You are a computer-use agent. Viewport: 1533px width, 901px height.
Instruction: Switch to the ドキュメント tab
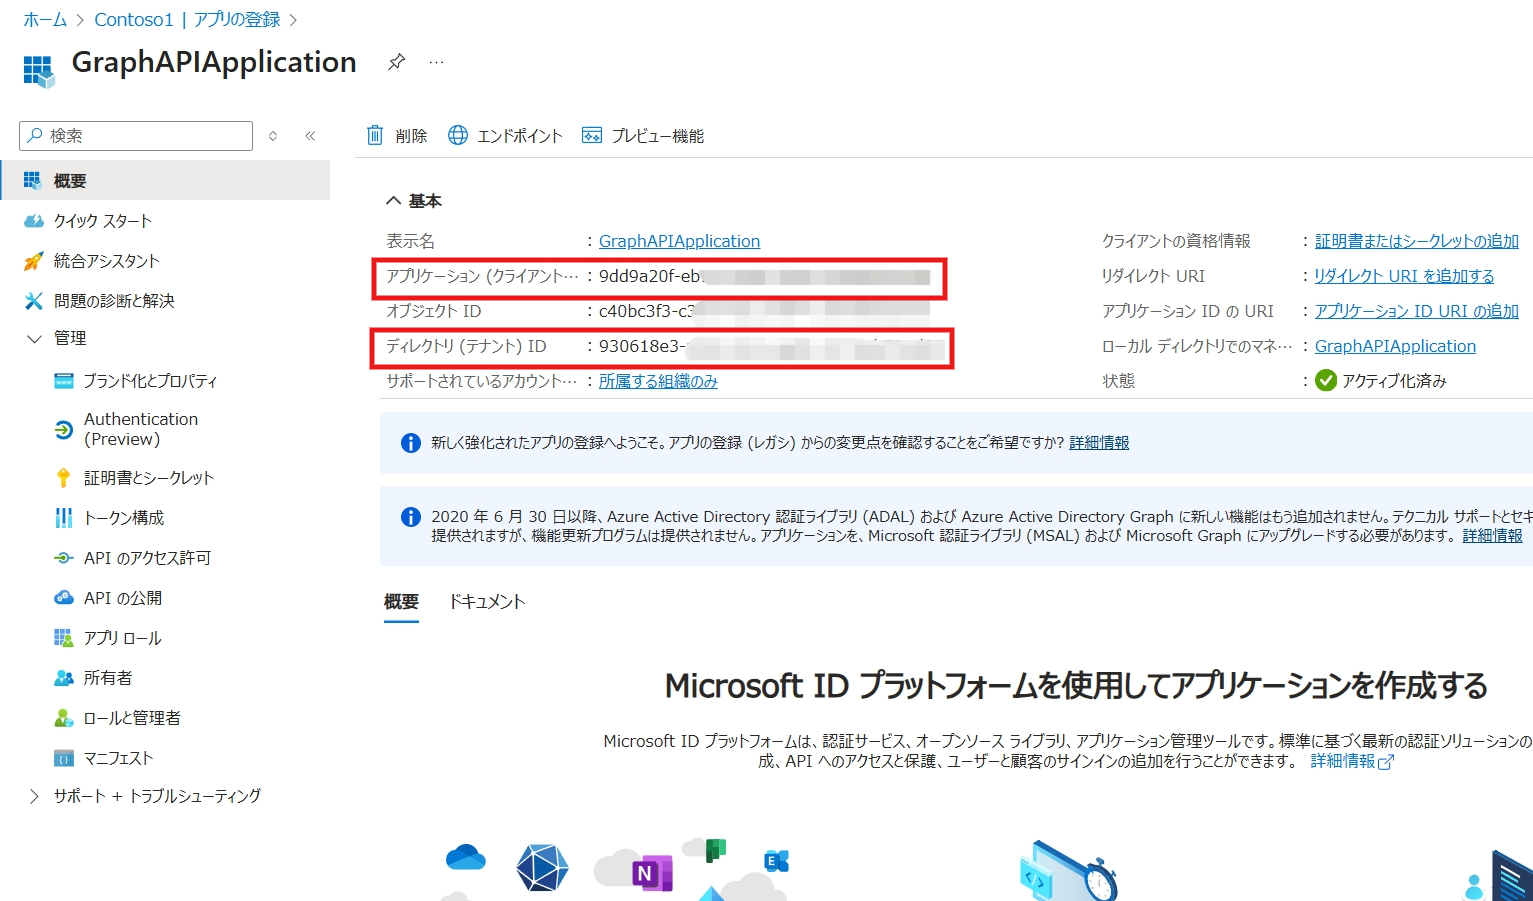(x=487, y=601)
